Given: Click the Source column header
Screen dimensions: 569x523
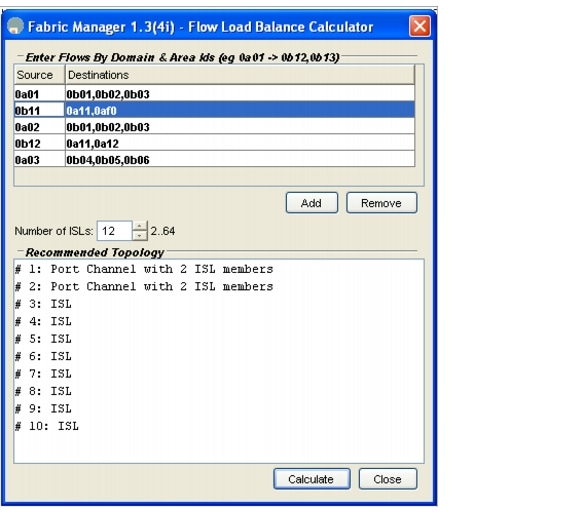Looking at the screenshot, I should tap(40, 75).
